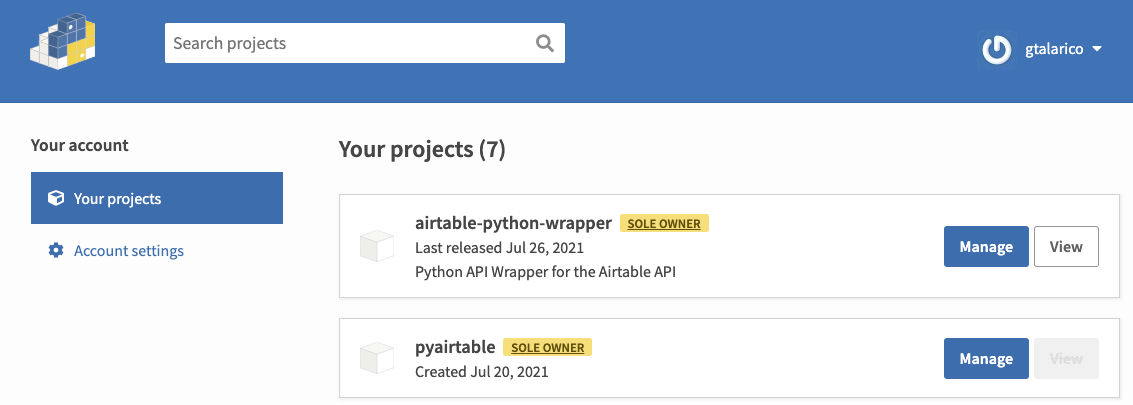
Task: Open Account settings in the sidebar
Action: (x=129, y=251)
